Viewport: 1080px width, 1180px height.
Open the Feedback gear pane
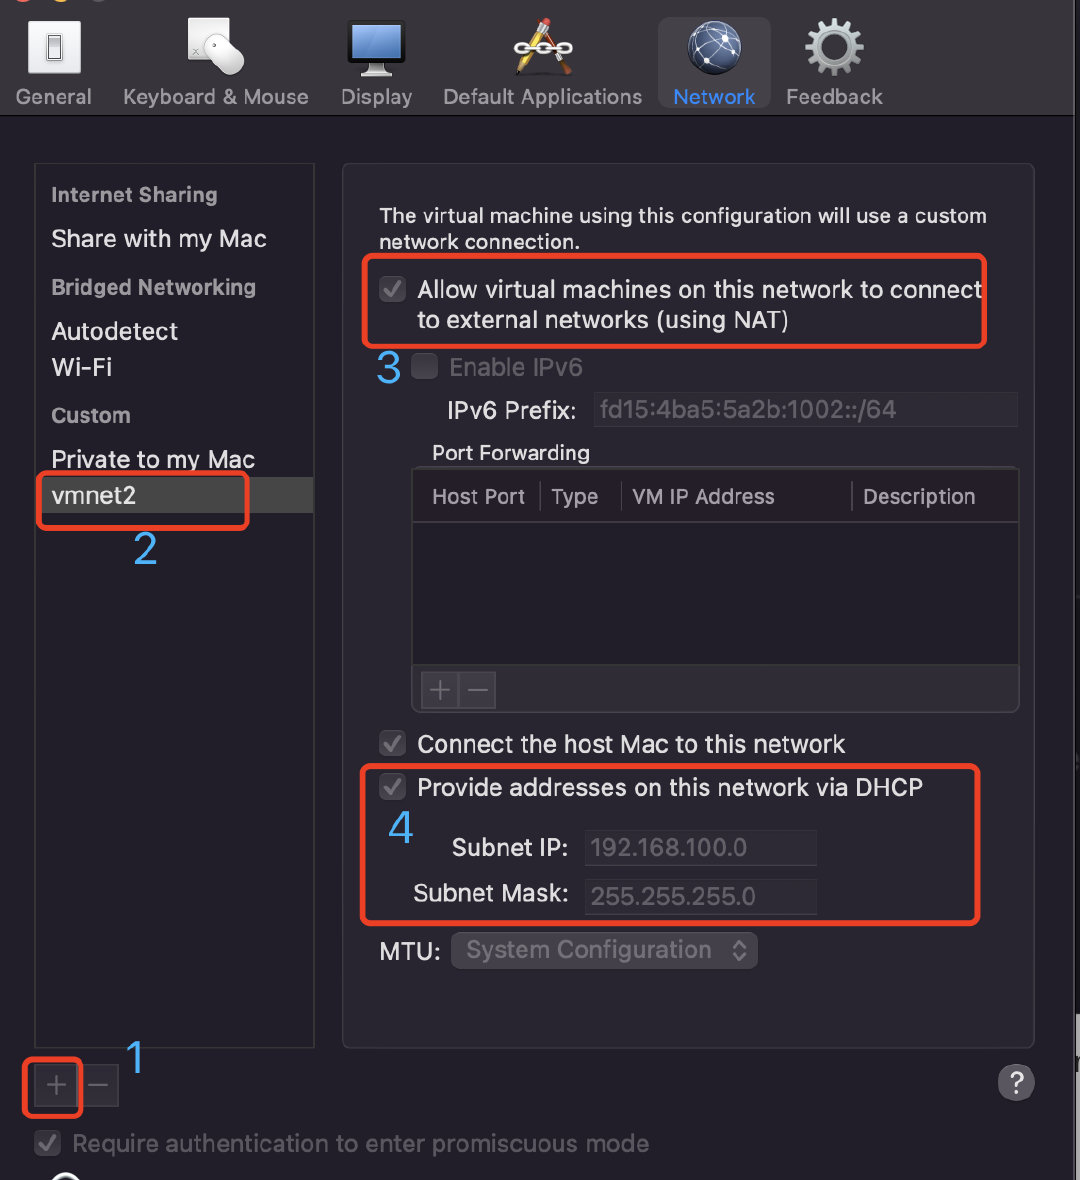pyautogui.click(x=834, y=63)
